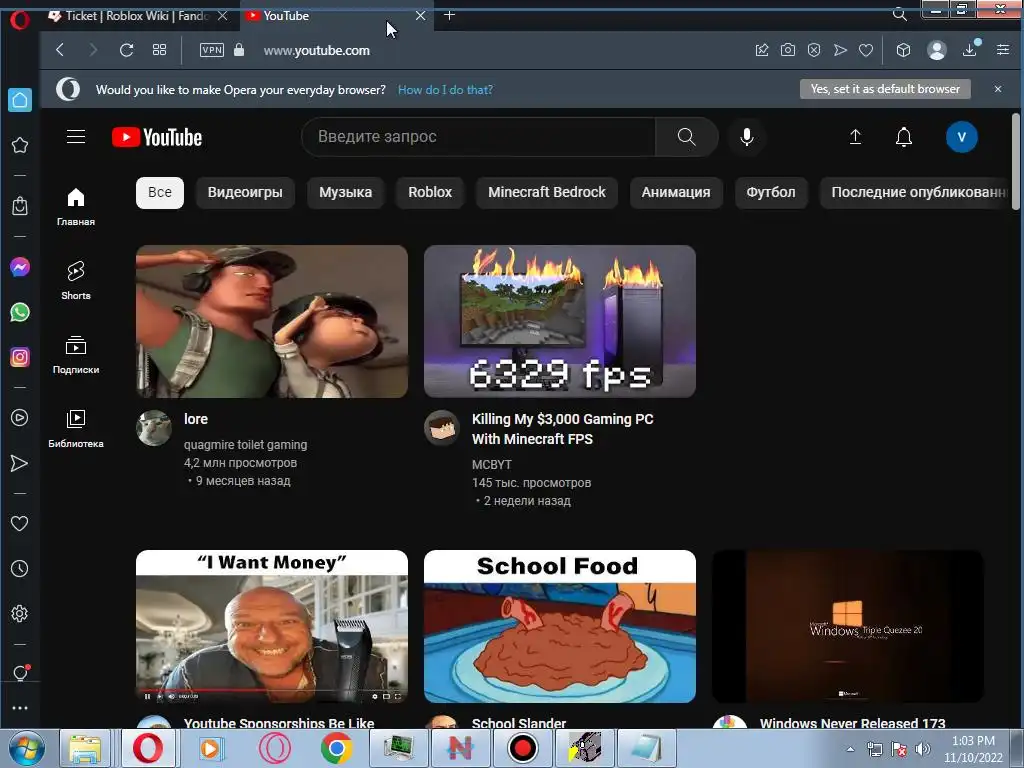Dismiss the default browser banner
Viewport: 1024px width, 768px height.
998,89
